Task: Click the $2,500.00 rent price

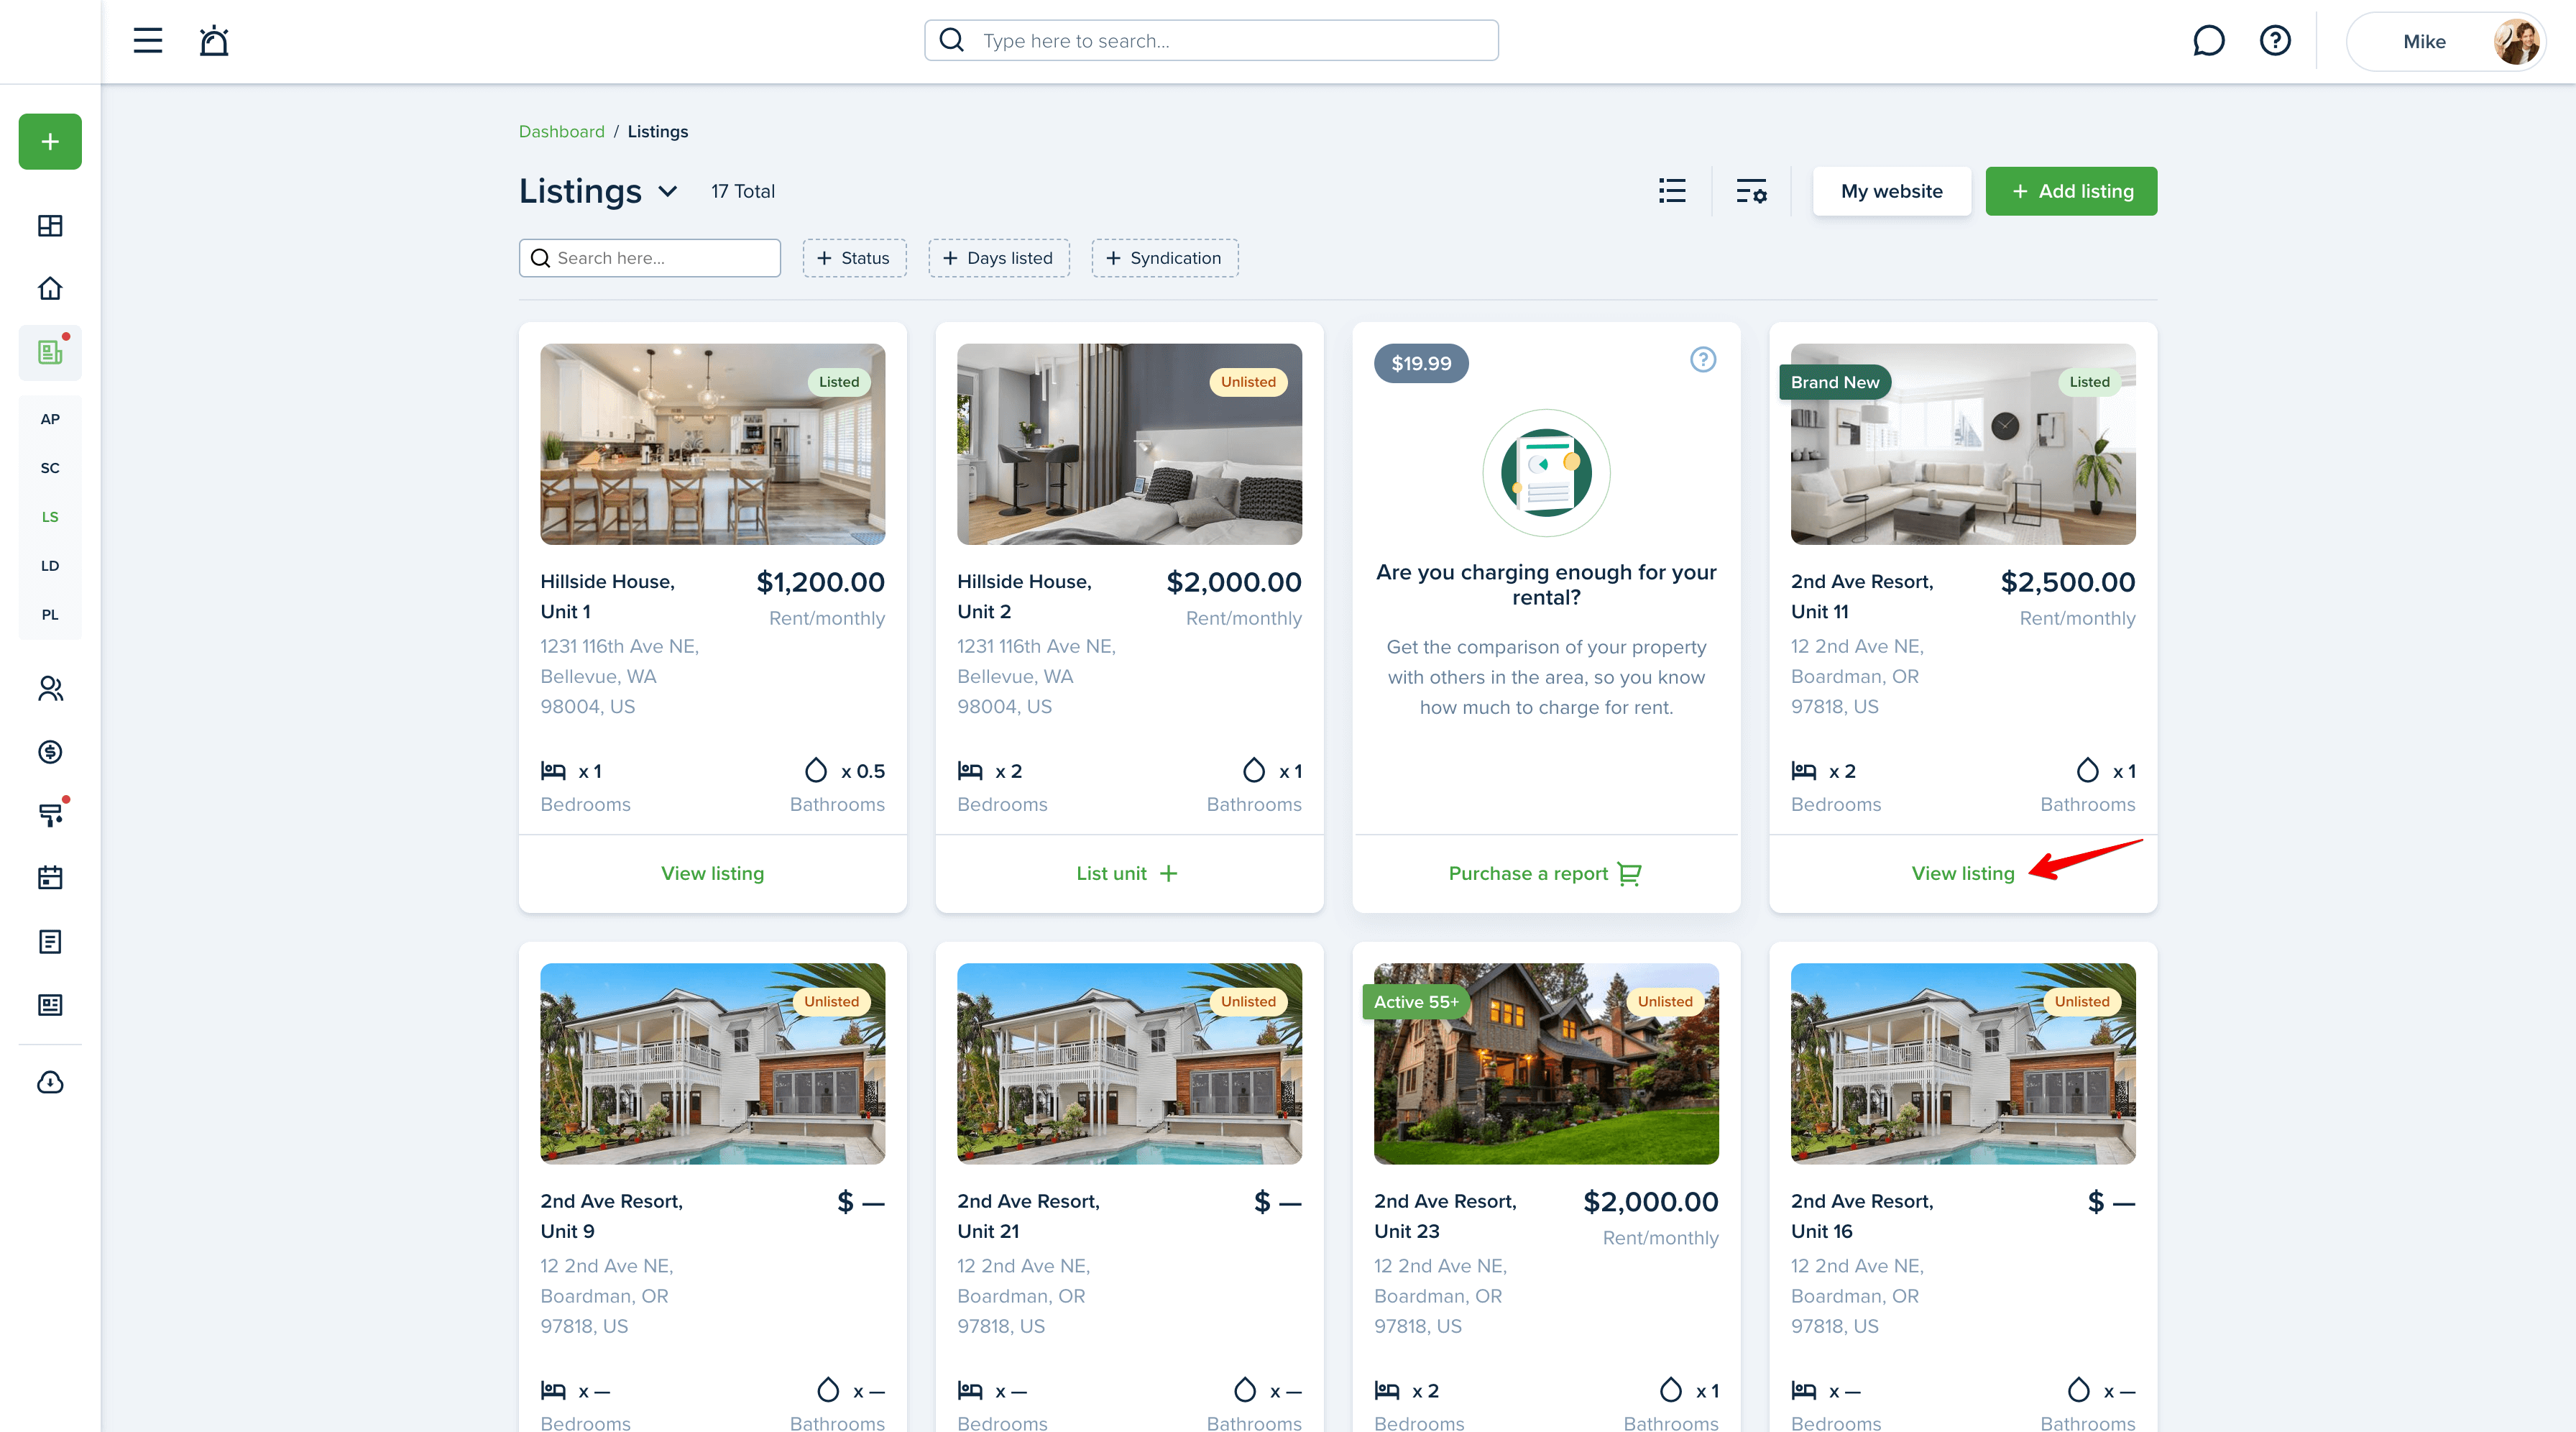Action: pyautogui.click(x=2067, y=582)
